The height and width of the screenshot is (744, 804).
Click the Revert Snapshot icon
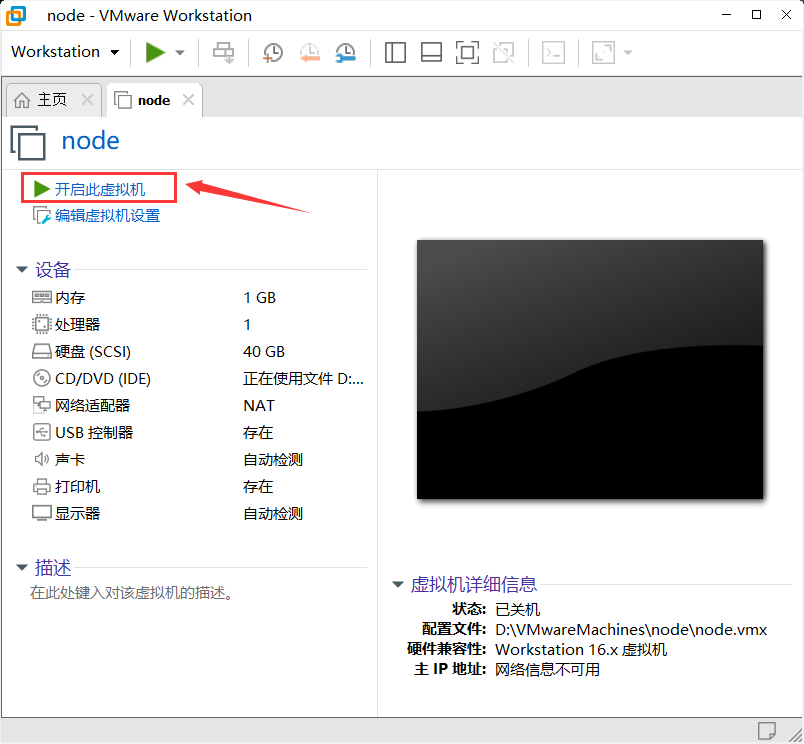pyautogui.click(x=309, y=51)
